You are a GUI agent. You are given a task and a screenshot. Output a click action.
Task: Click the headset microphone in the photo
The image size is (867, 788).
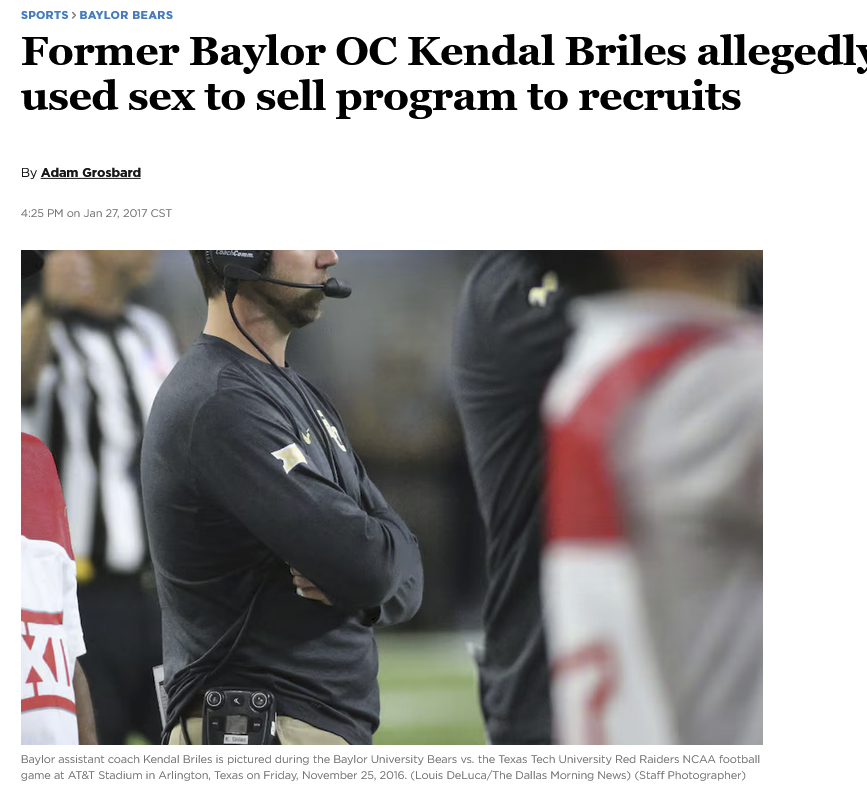[x=336, y=288]
